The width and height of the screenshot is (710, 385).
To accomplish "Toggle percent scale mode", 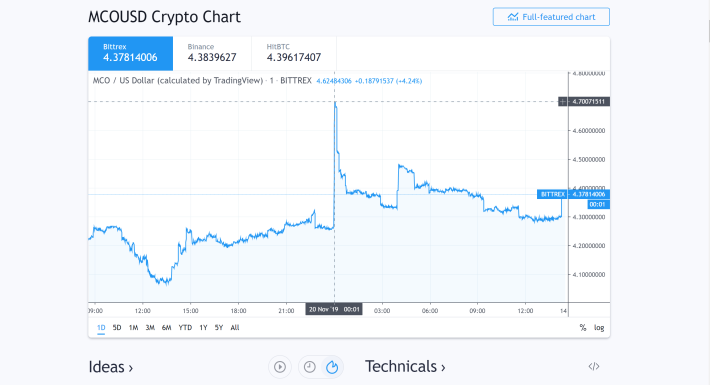I will pos(583,327).
